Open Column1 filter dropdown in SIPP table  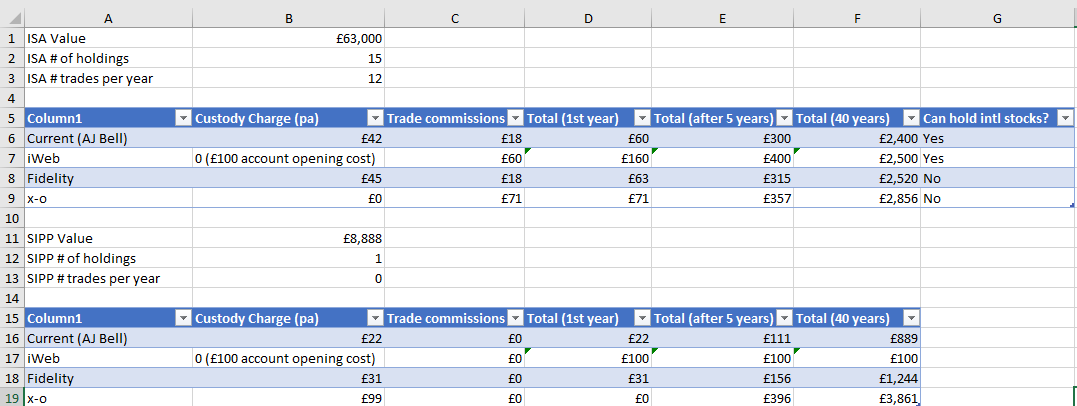183,318
